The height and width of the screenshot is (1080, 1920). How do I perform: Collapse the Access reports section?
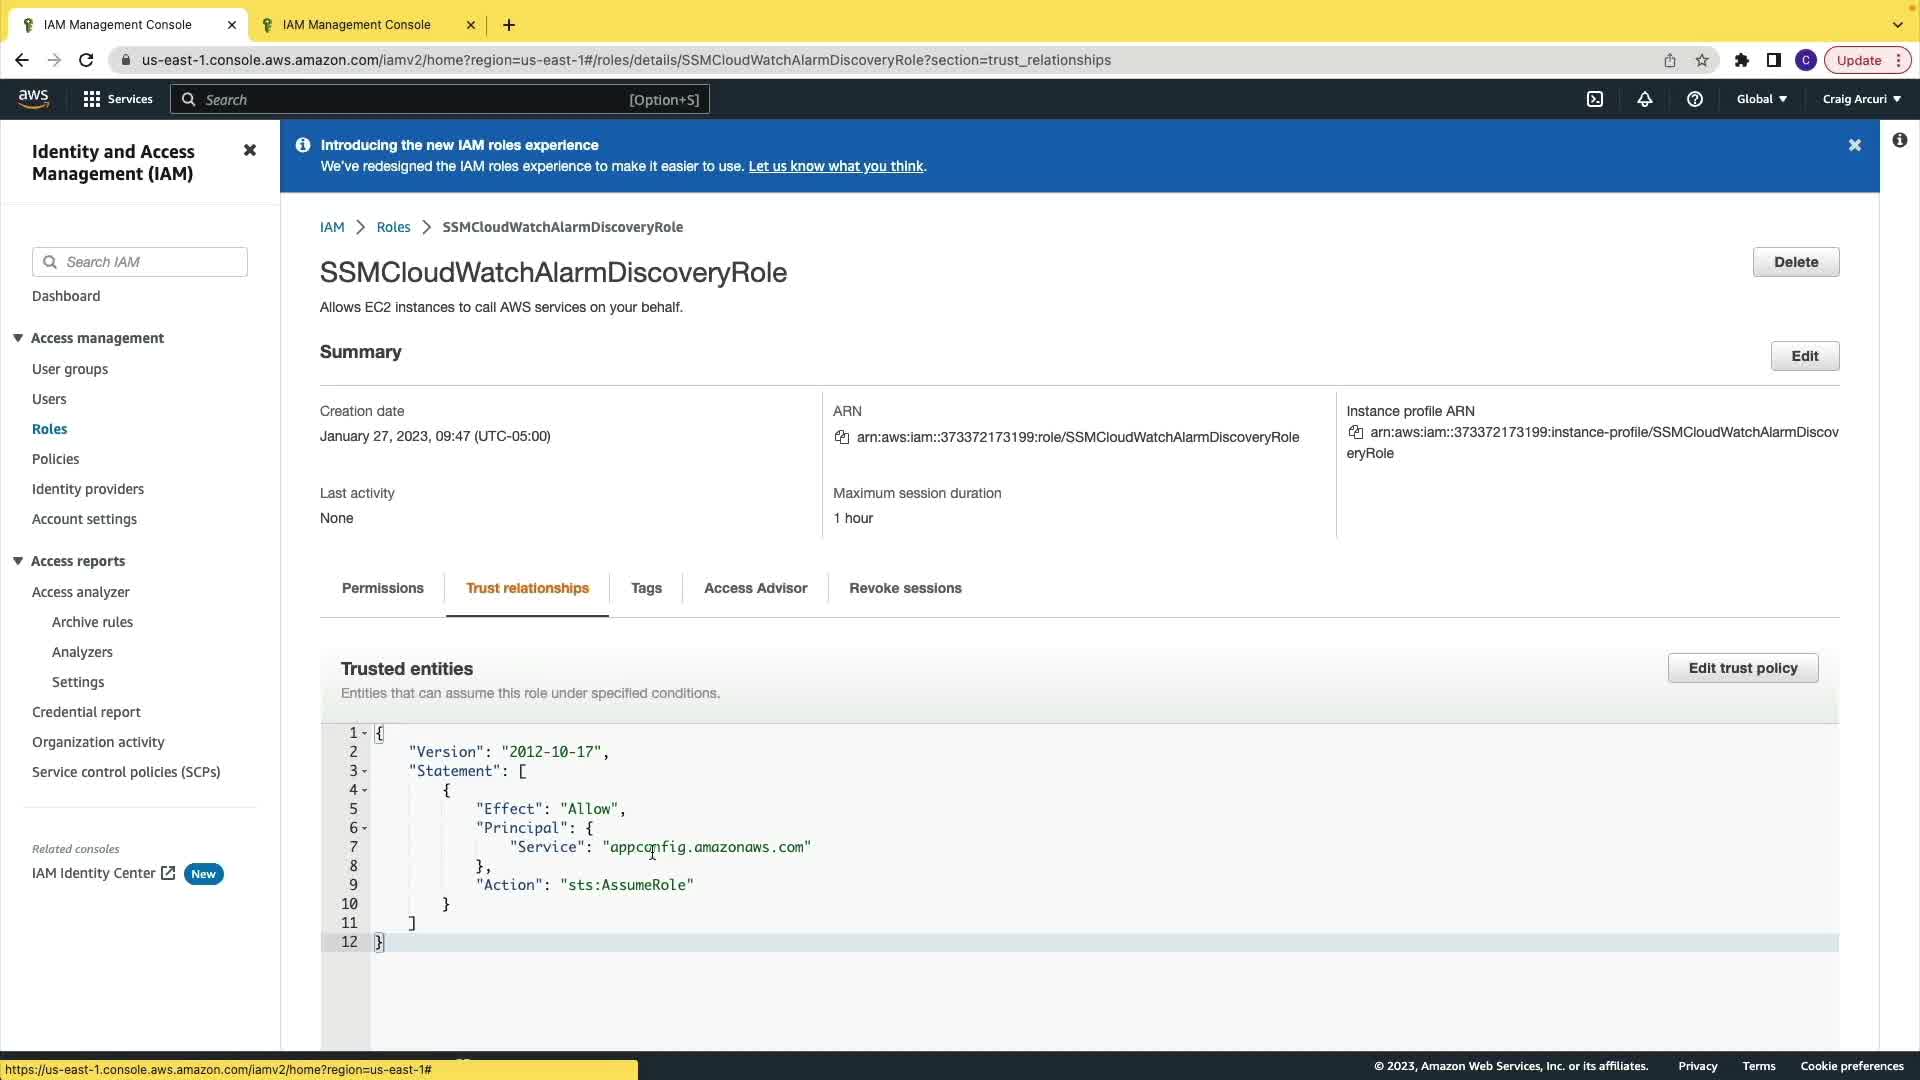coord(18,561)
